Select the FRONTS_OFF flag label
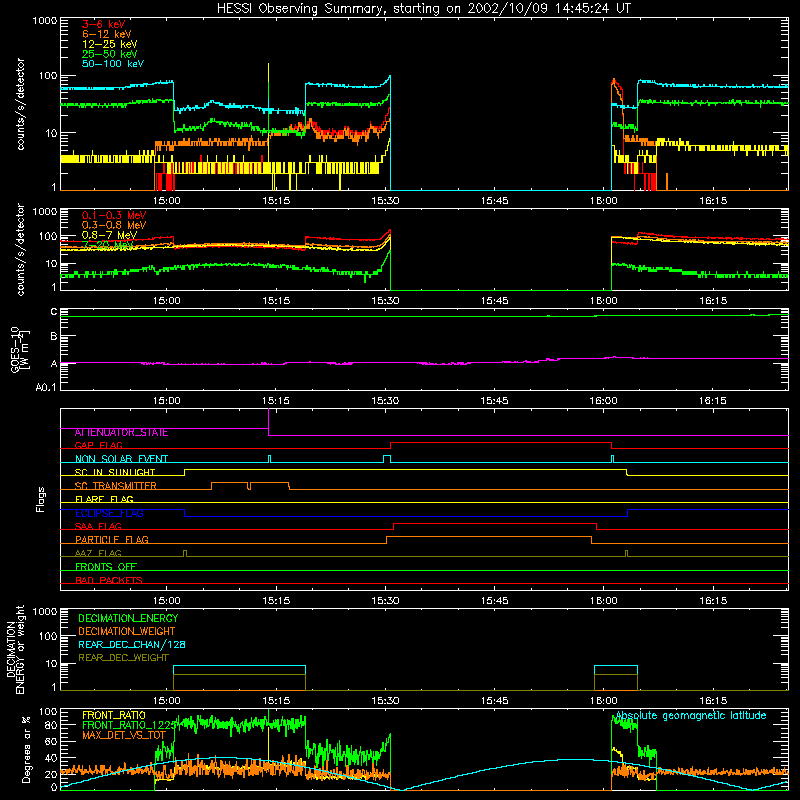800x800 pixels. (x=106, y=567)
